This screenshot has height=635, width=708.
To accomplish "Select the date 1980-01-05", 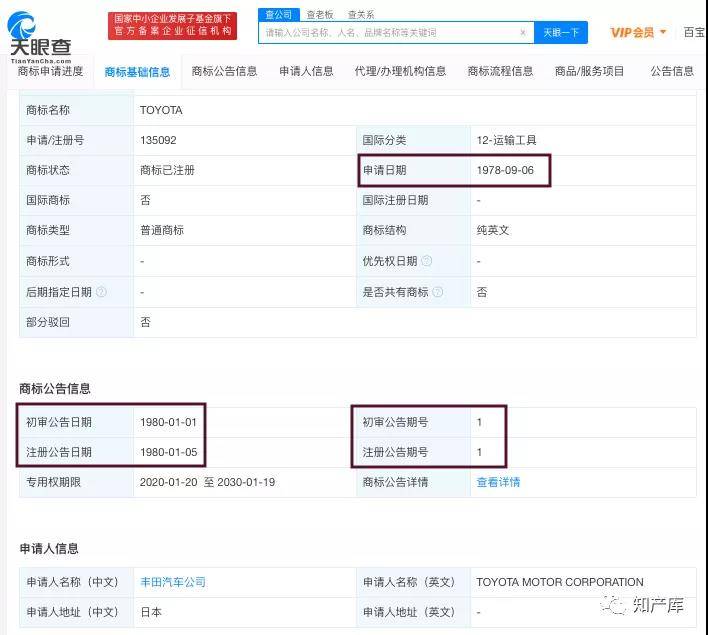I will click(x=168, y=452).
